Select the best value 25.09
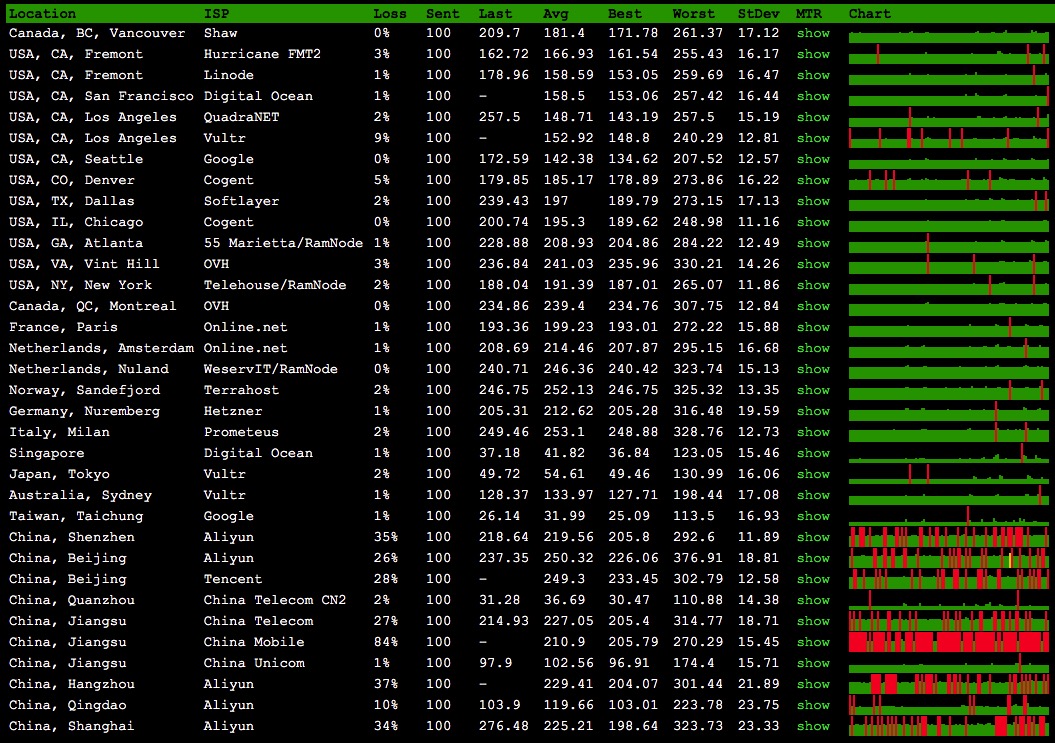1055x743 pixels. (x=629, y=516)
